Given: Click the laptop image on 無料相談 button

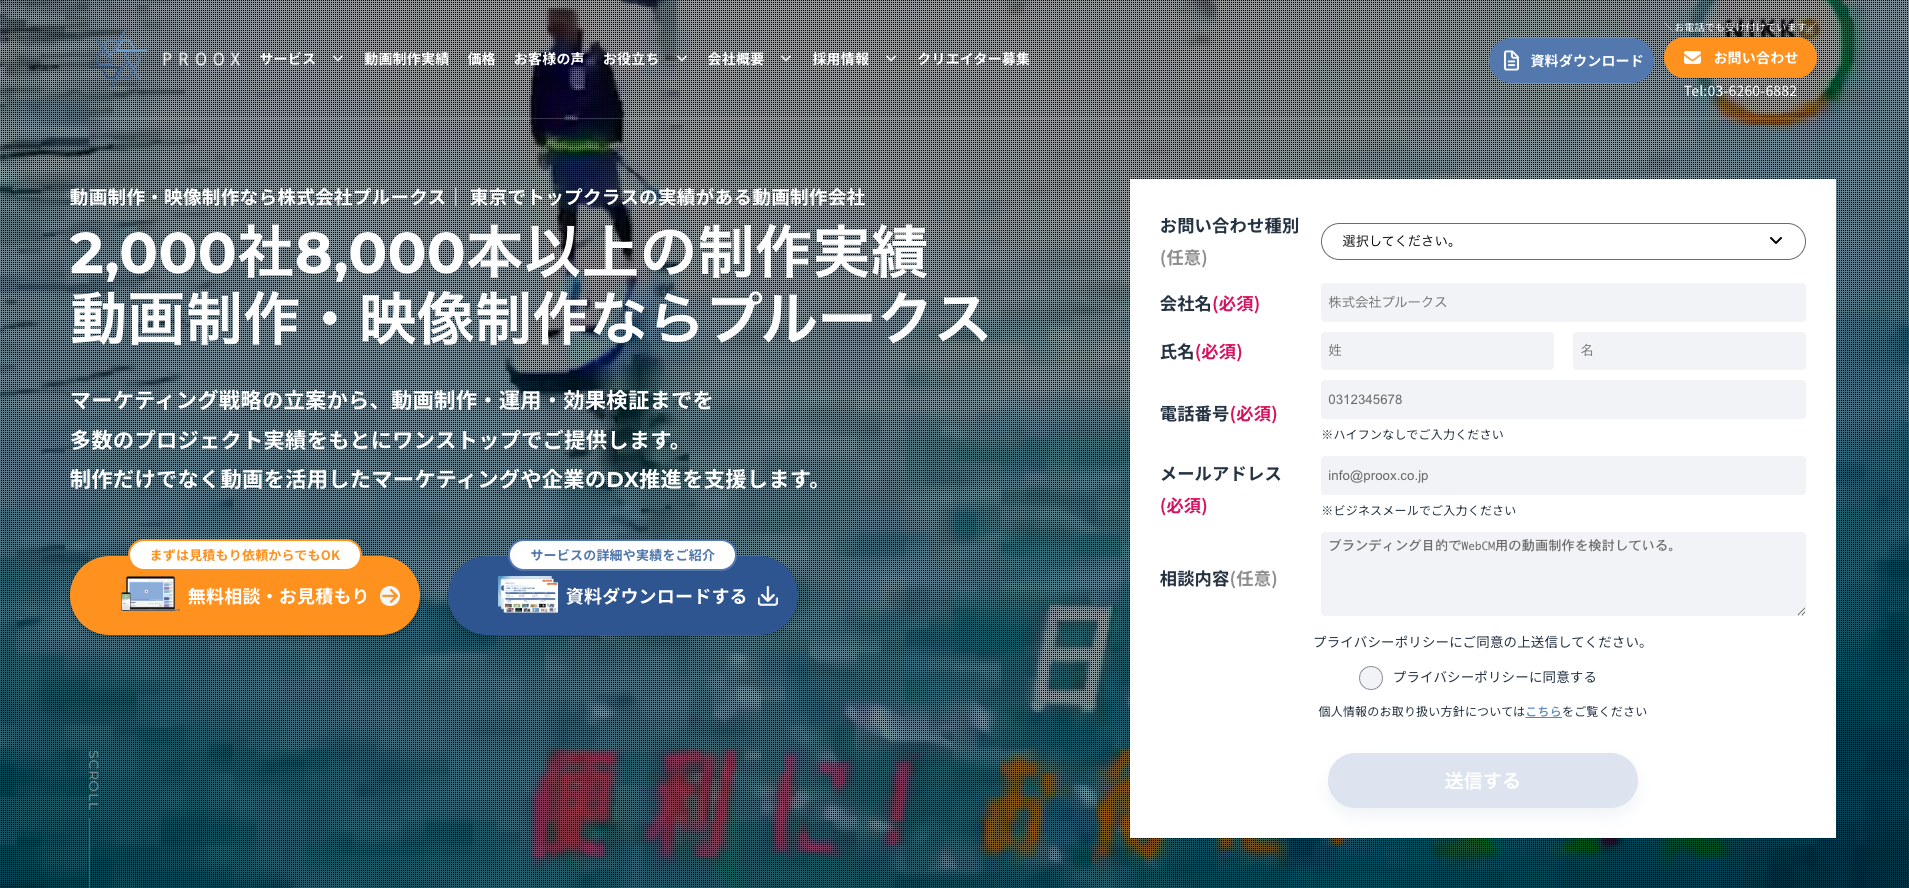Looking at the screenshot, I should pos(148,594).
